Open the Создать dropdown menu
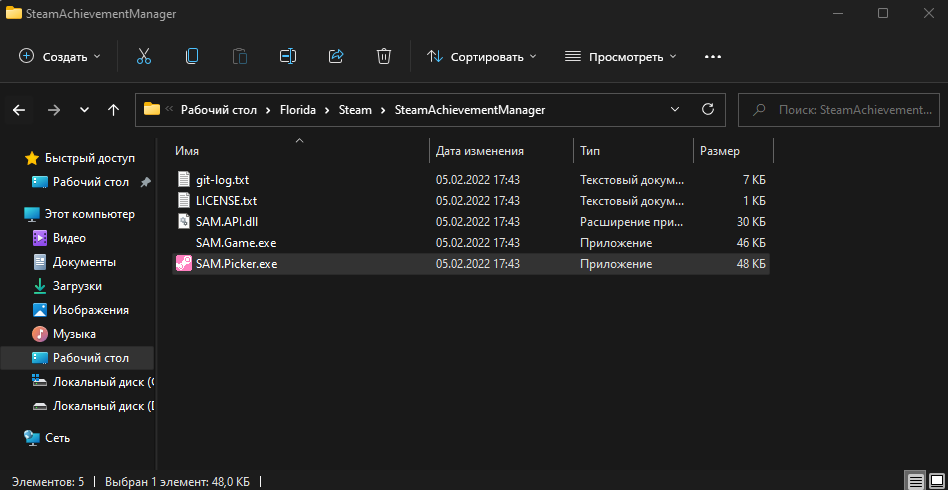 [60, 57]
